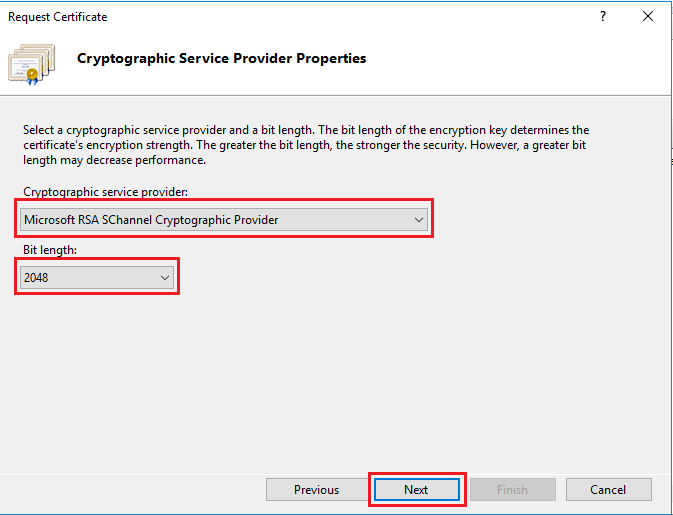This screenshot has width=673, height=515.
Task: Click the certificate stack icon in header
Action: 31,64
